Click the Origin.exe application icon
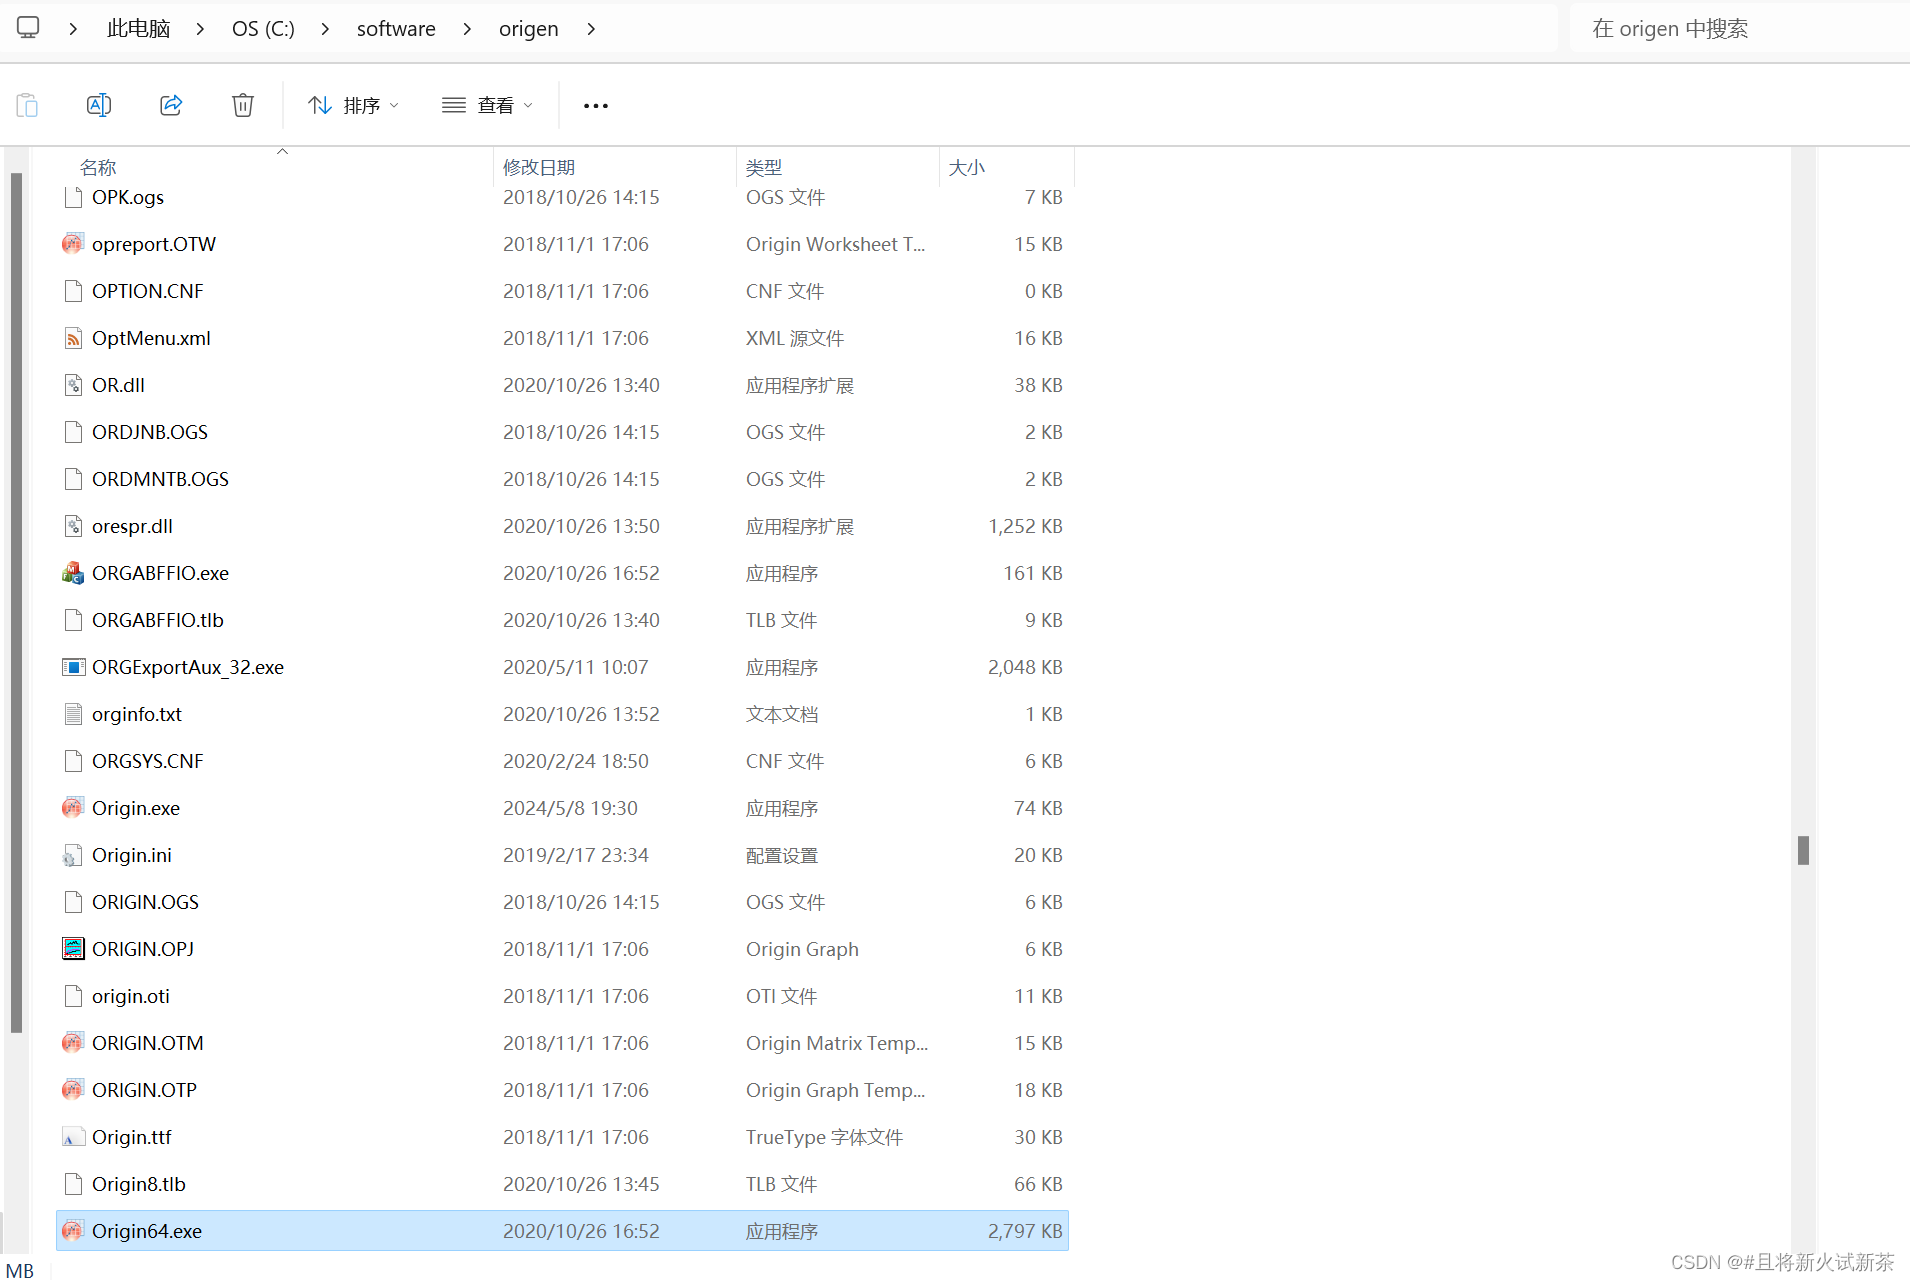 point(73,808)
